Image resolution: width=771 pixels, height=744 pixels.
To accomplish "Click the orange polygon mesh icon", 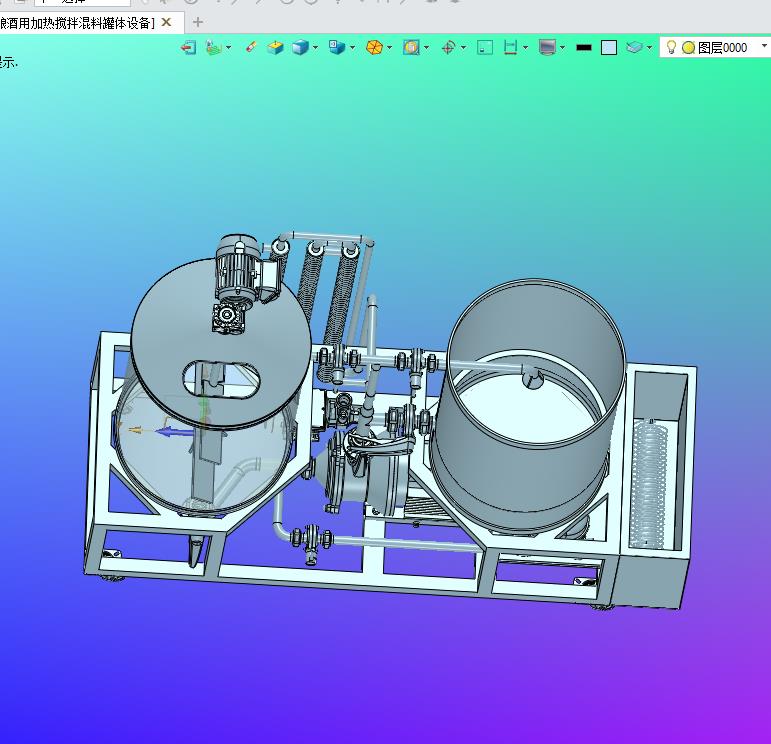I will click(x=374, y=47).
